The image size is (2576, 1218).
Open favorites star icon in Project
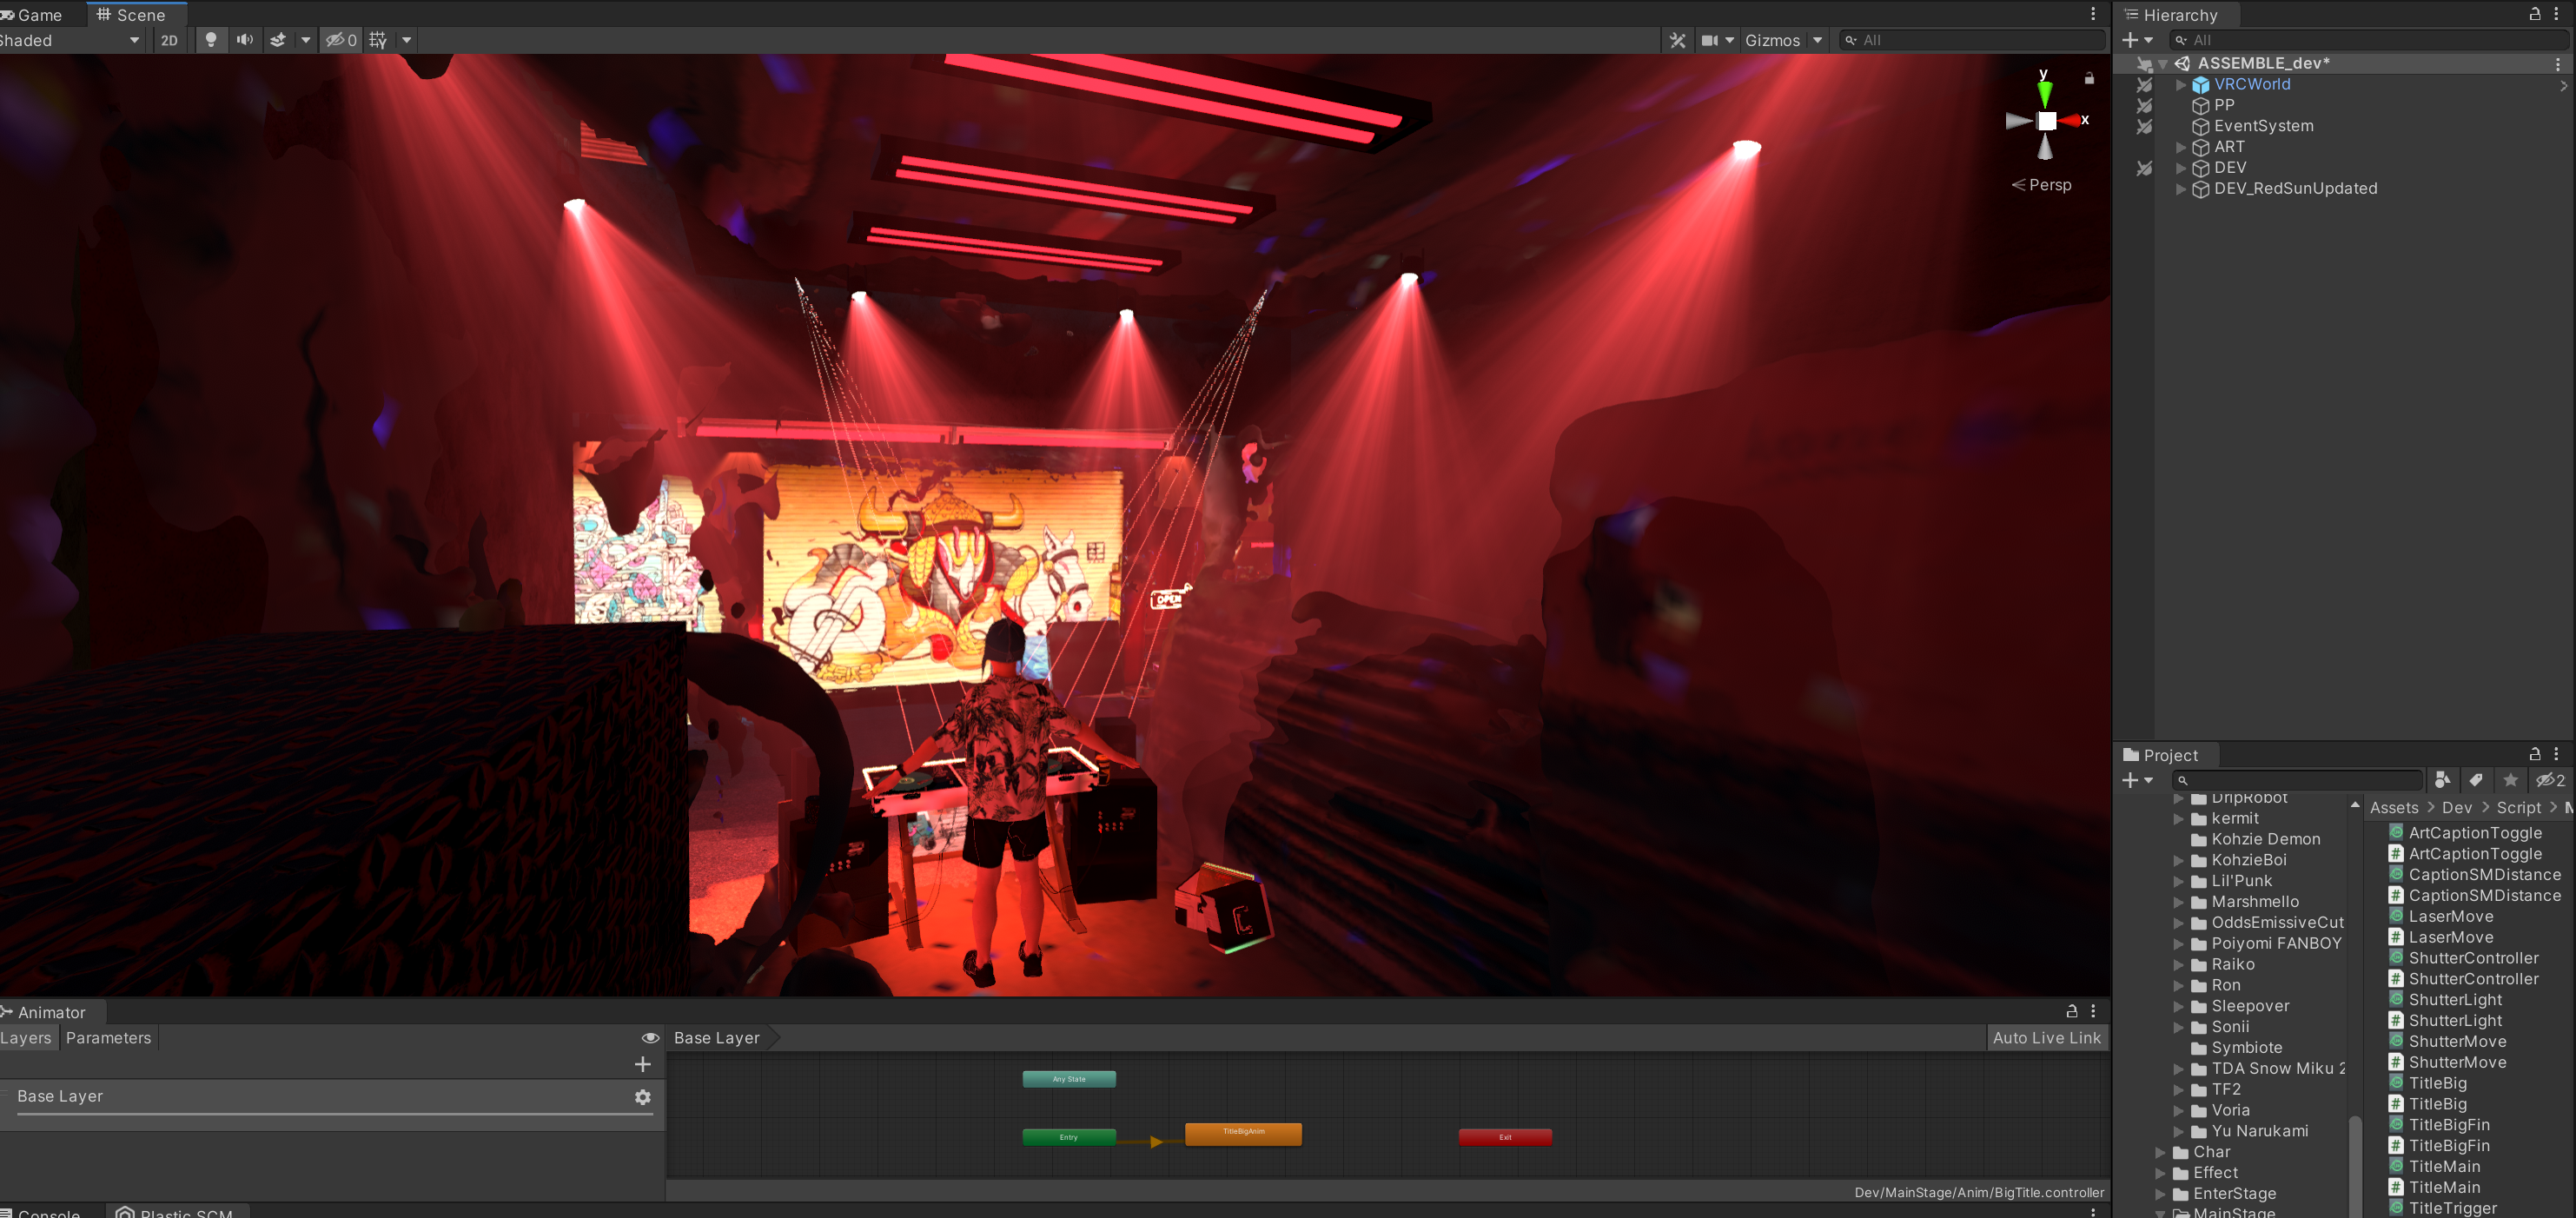pyautogui.click(x=2510, y=780)
